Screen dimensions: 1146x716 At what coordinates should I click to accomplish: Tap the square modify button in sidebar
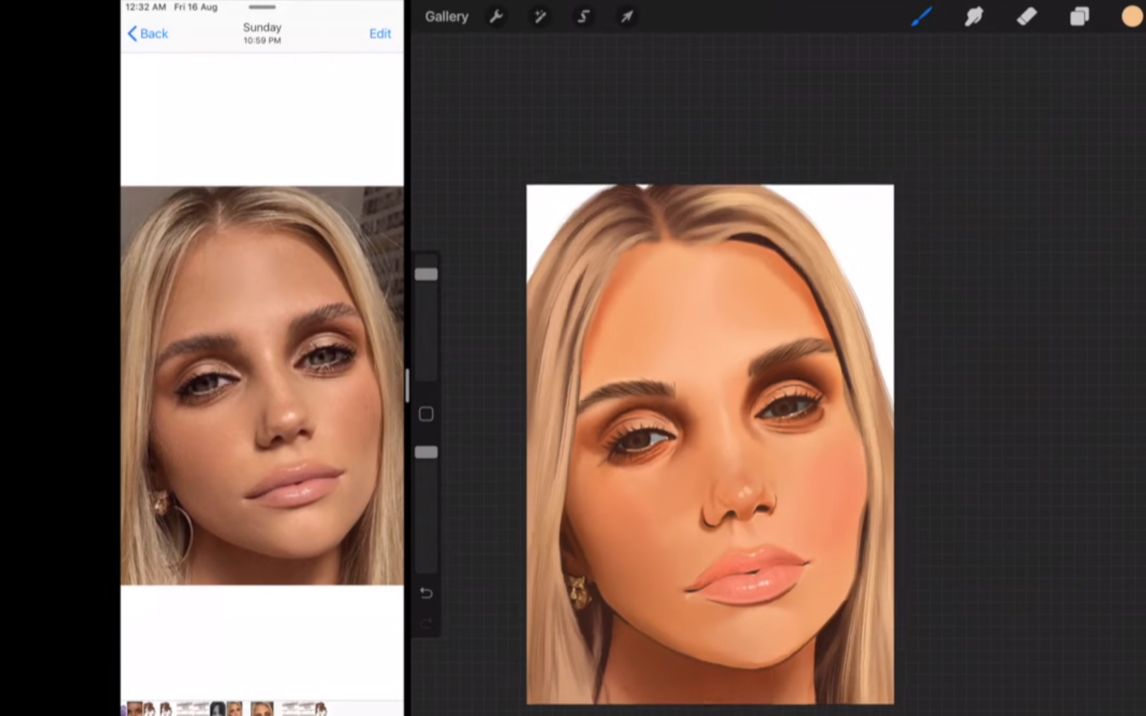click(426, 414)
